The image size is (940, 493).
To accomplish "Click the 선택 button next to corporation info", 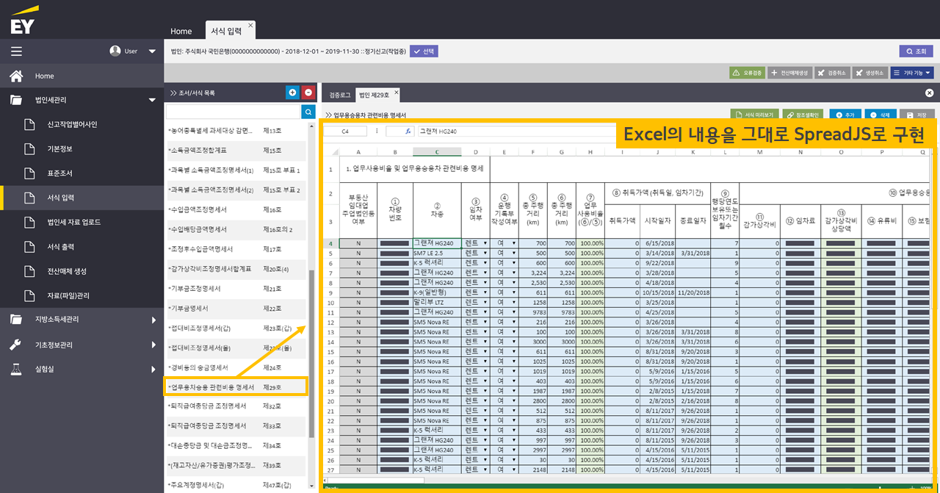I will (424, 52).
